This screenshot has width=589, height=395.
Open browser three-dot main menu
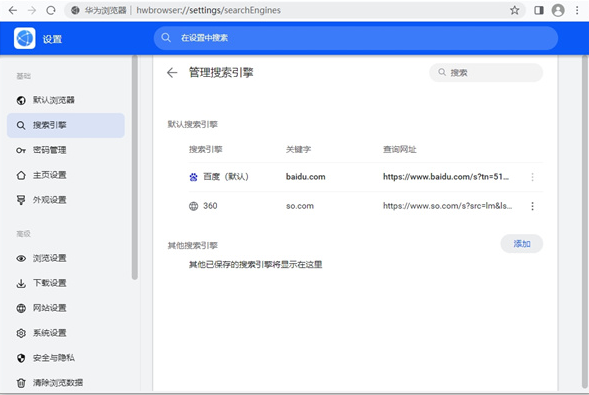[577, 10]
